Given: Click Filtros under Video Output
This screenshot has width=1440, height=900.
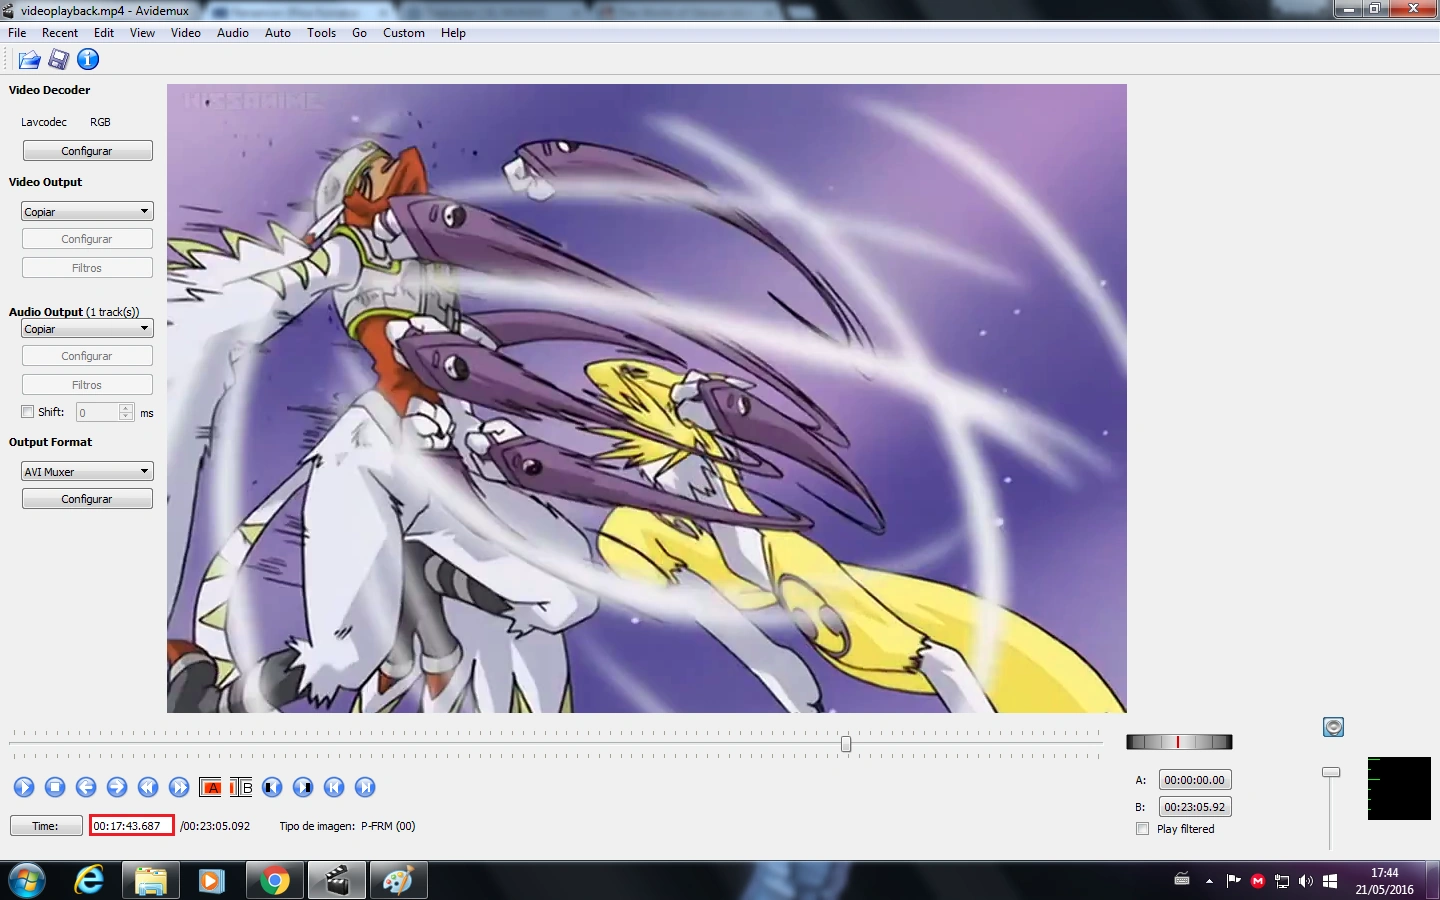Looking at the screenshot, I should [x=87, y=268].
